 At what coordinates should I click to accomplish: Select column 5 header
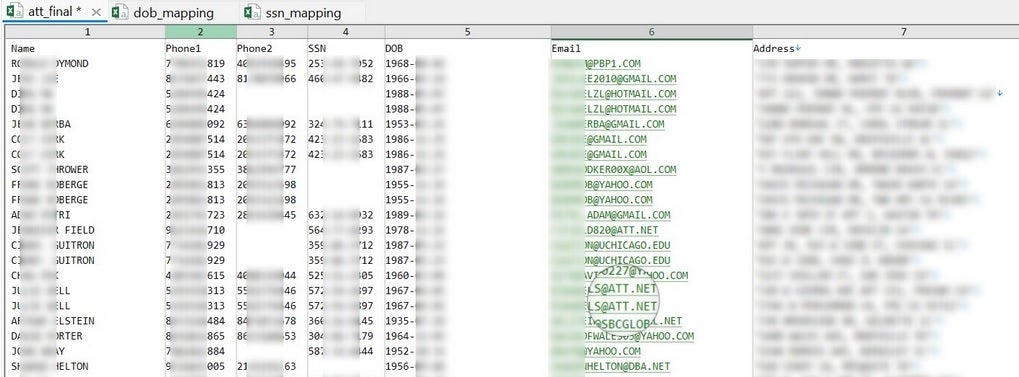point(467,31)
